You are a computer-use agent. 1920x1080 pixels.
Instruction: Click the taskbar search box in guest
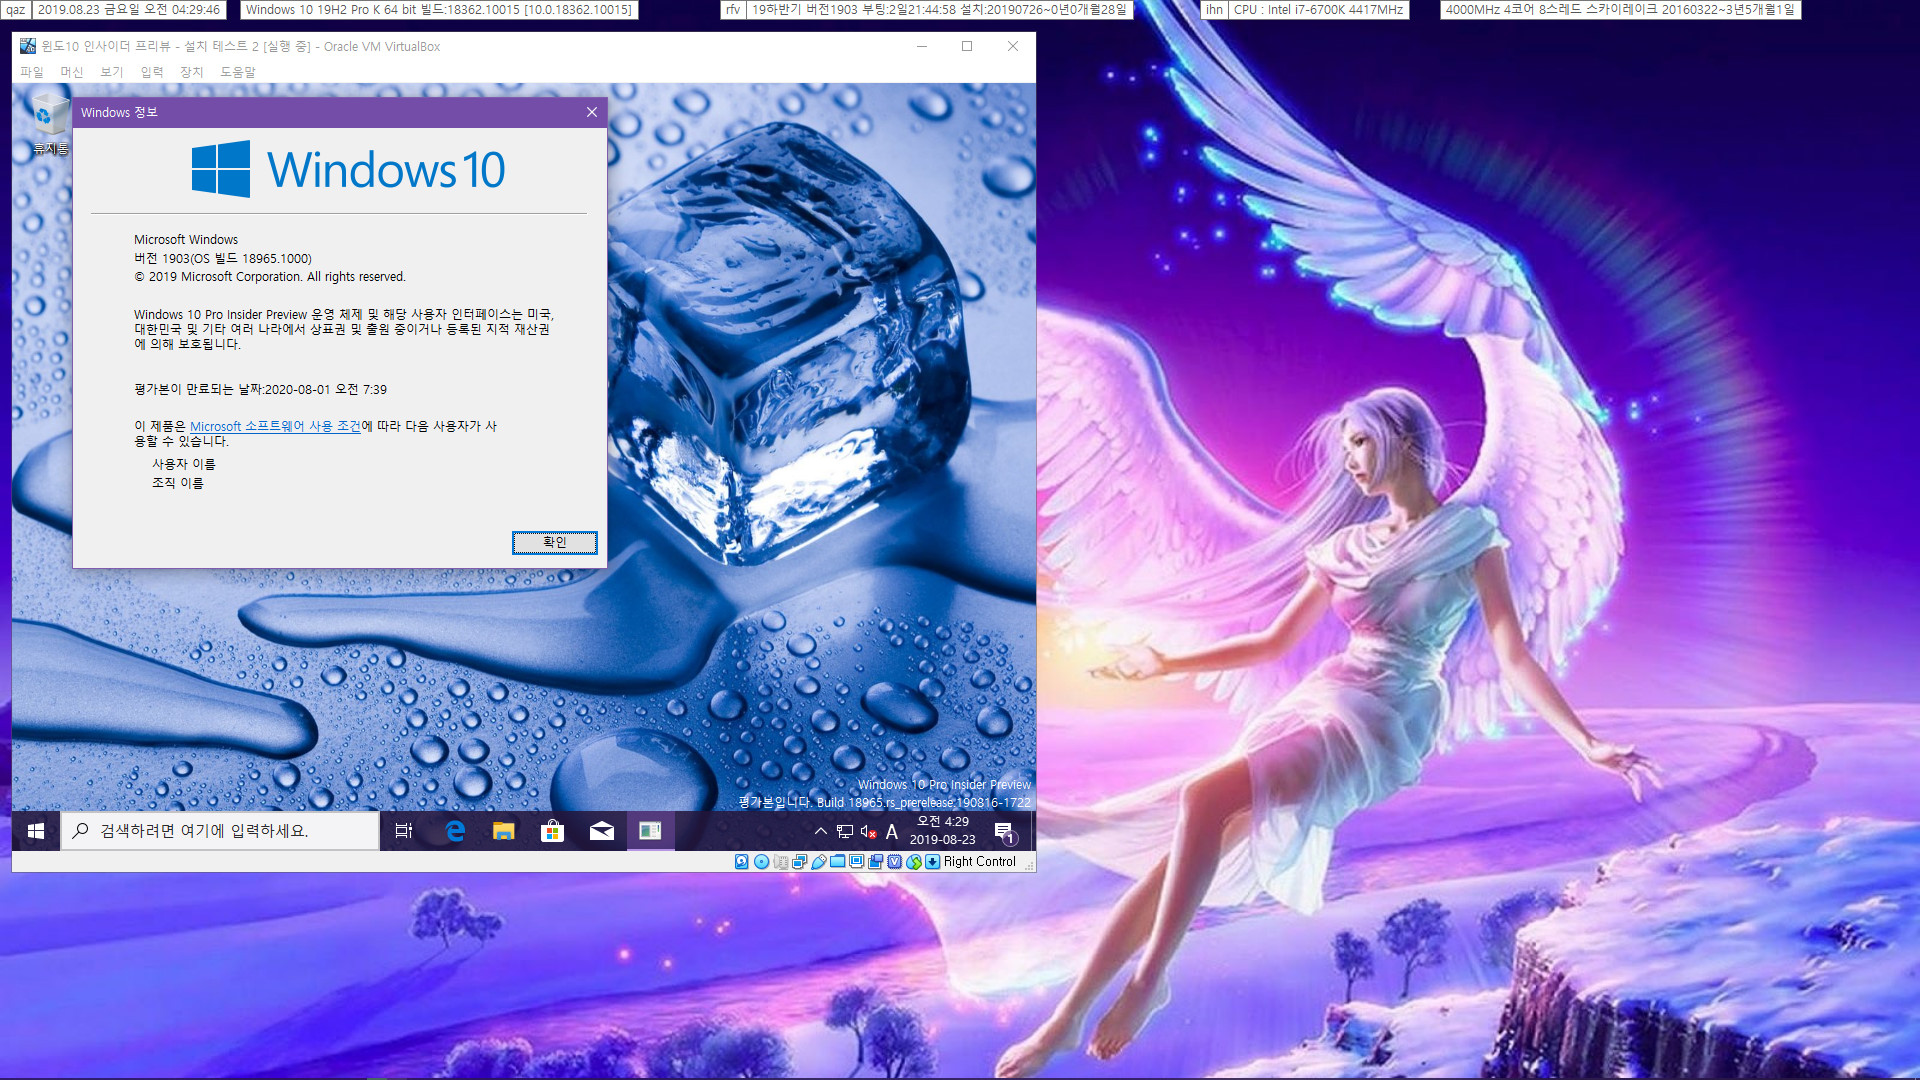pos(221,831)
